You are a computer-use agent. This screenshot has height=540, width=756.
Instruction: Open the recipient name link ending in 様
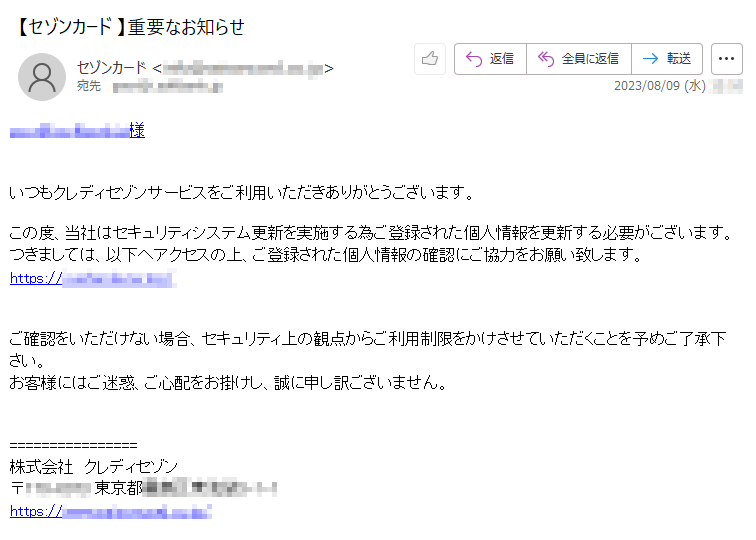tap(77, 131)
